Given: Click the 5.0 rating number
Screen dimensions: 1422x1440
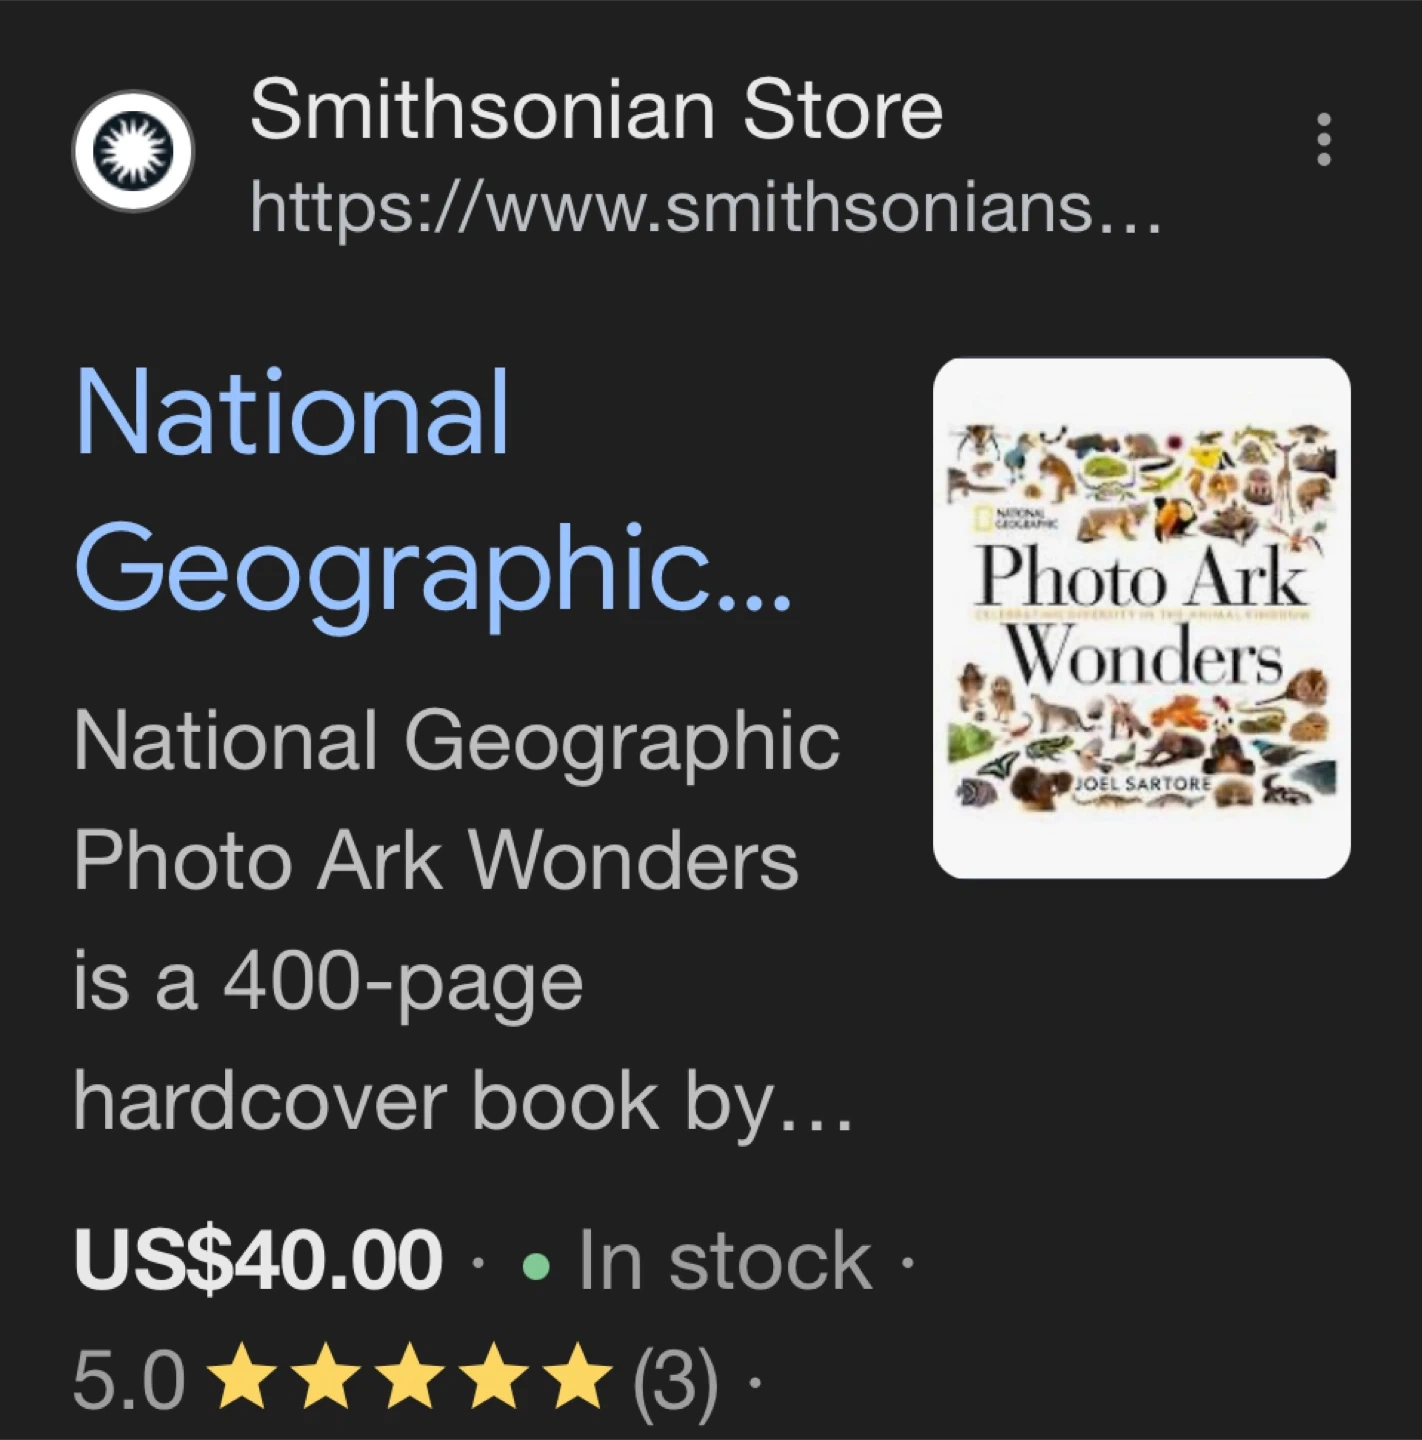Looking at the screenshot, I should pyautogui.click(x=129, y=1380).
